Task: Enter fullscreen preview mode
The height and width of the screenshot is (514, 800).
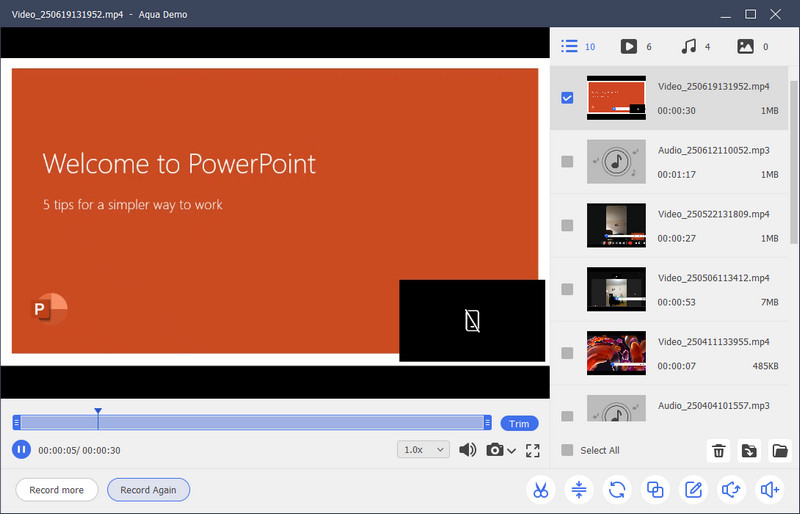Action: coord(533,450)
